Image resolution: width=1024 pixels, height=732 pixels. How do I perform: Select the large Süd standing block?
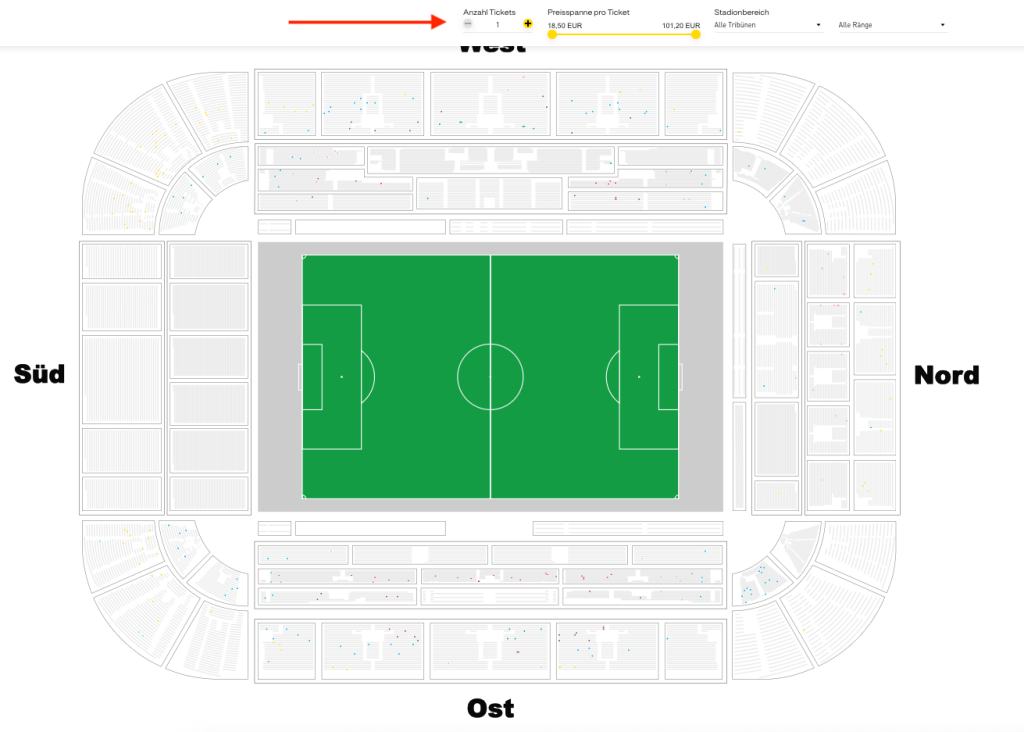point(122,380)
